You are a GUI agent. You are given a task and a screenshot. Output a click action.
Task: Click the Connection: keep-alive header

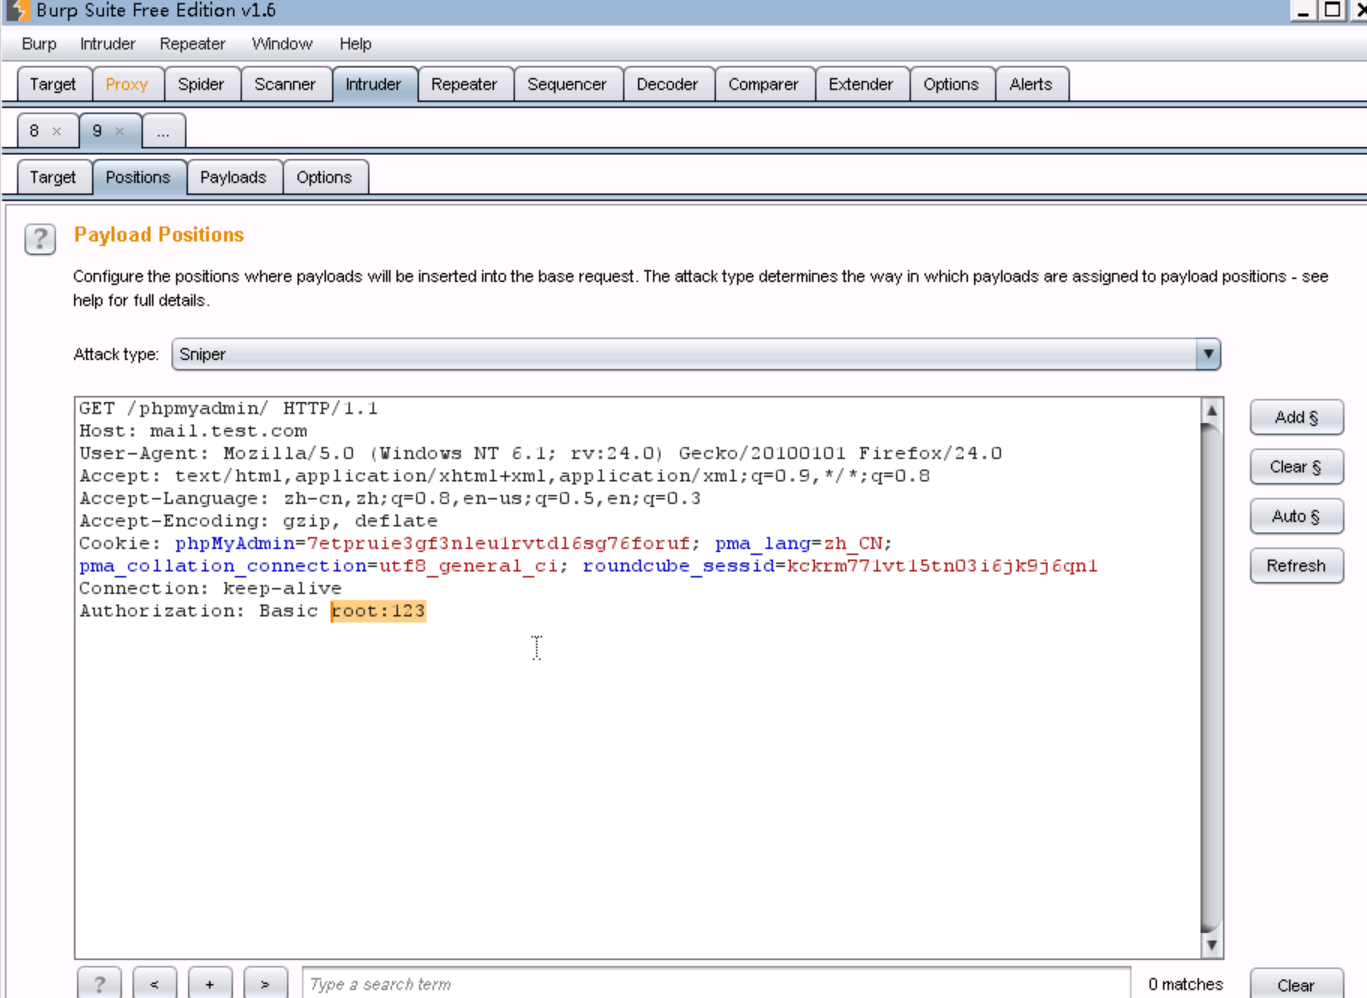[210, 588]
